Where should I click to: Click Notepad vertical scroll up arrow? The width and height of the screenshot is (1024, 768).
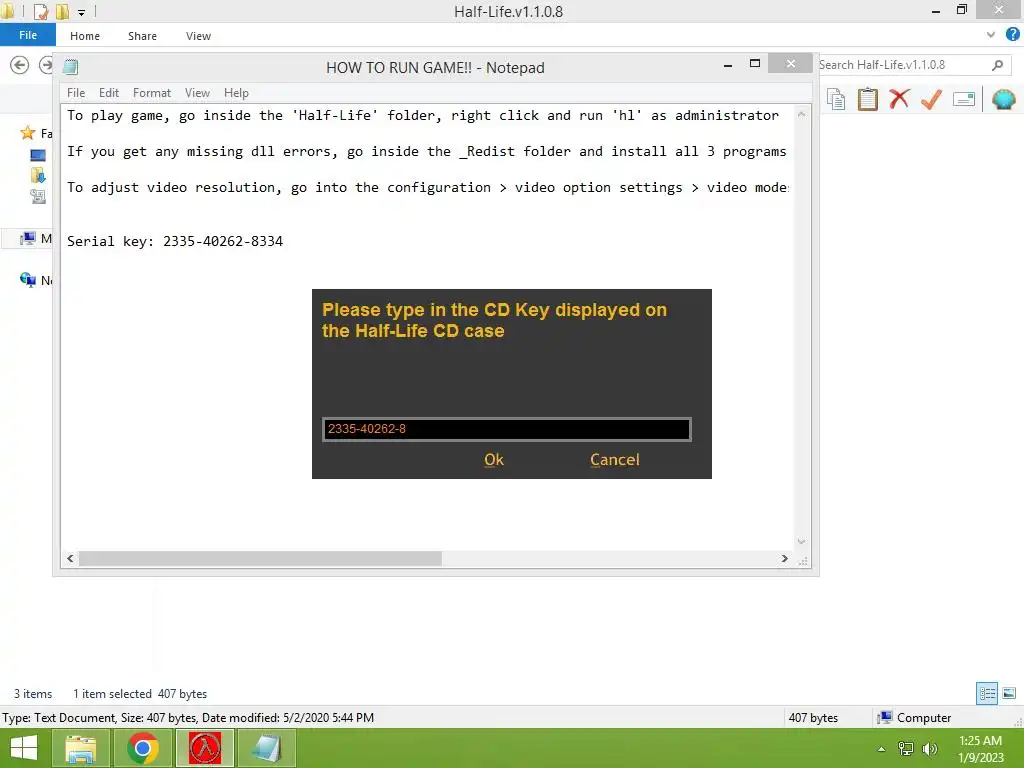click(801, 114)
